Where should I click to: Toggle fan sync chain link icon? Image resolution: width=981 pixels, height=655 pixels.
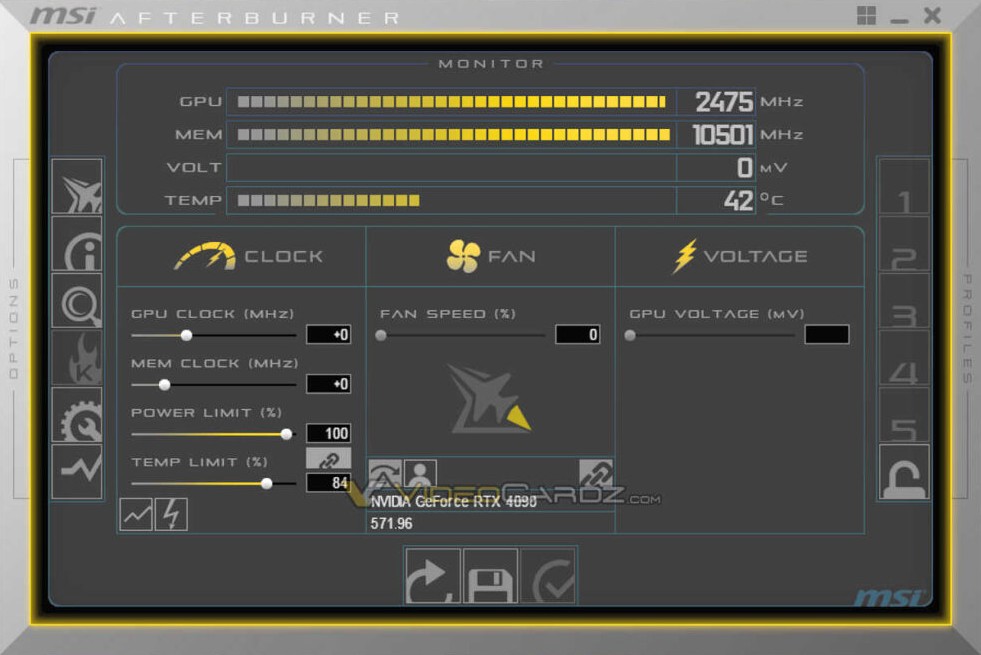coord(596,474)
